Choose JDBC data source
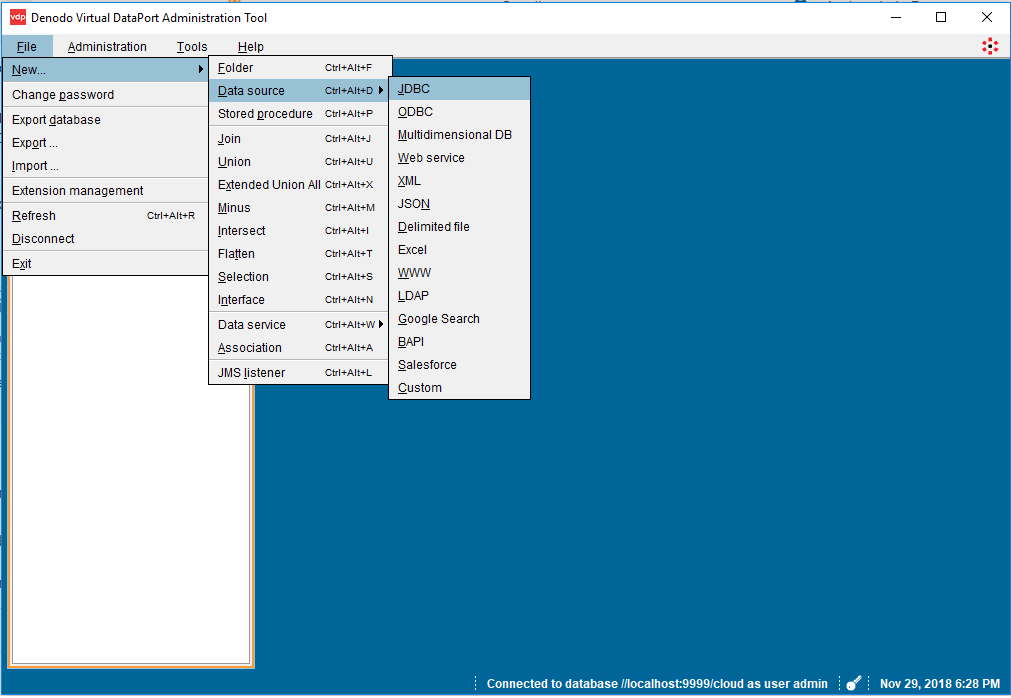The image size is (1011, 698). point(460,89)
